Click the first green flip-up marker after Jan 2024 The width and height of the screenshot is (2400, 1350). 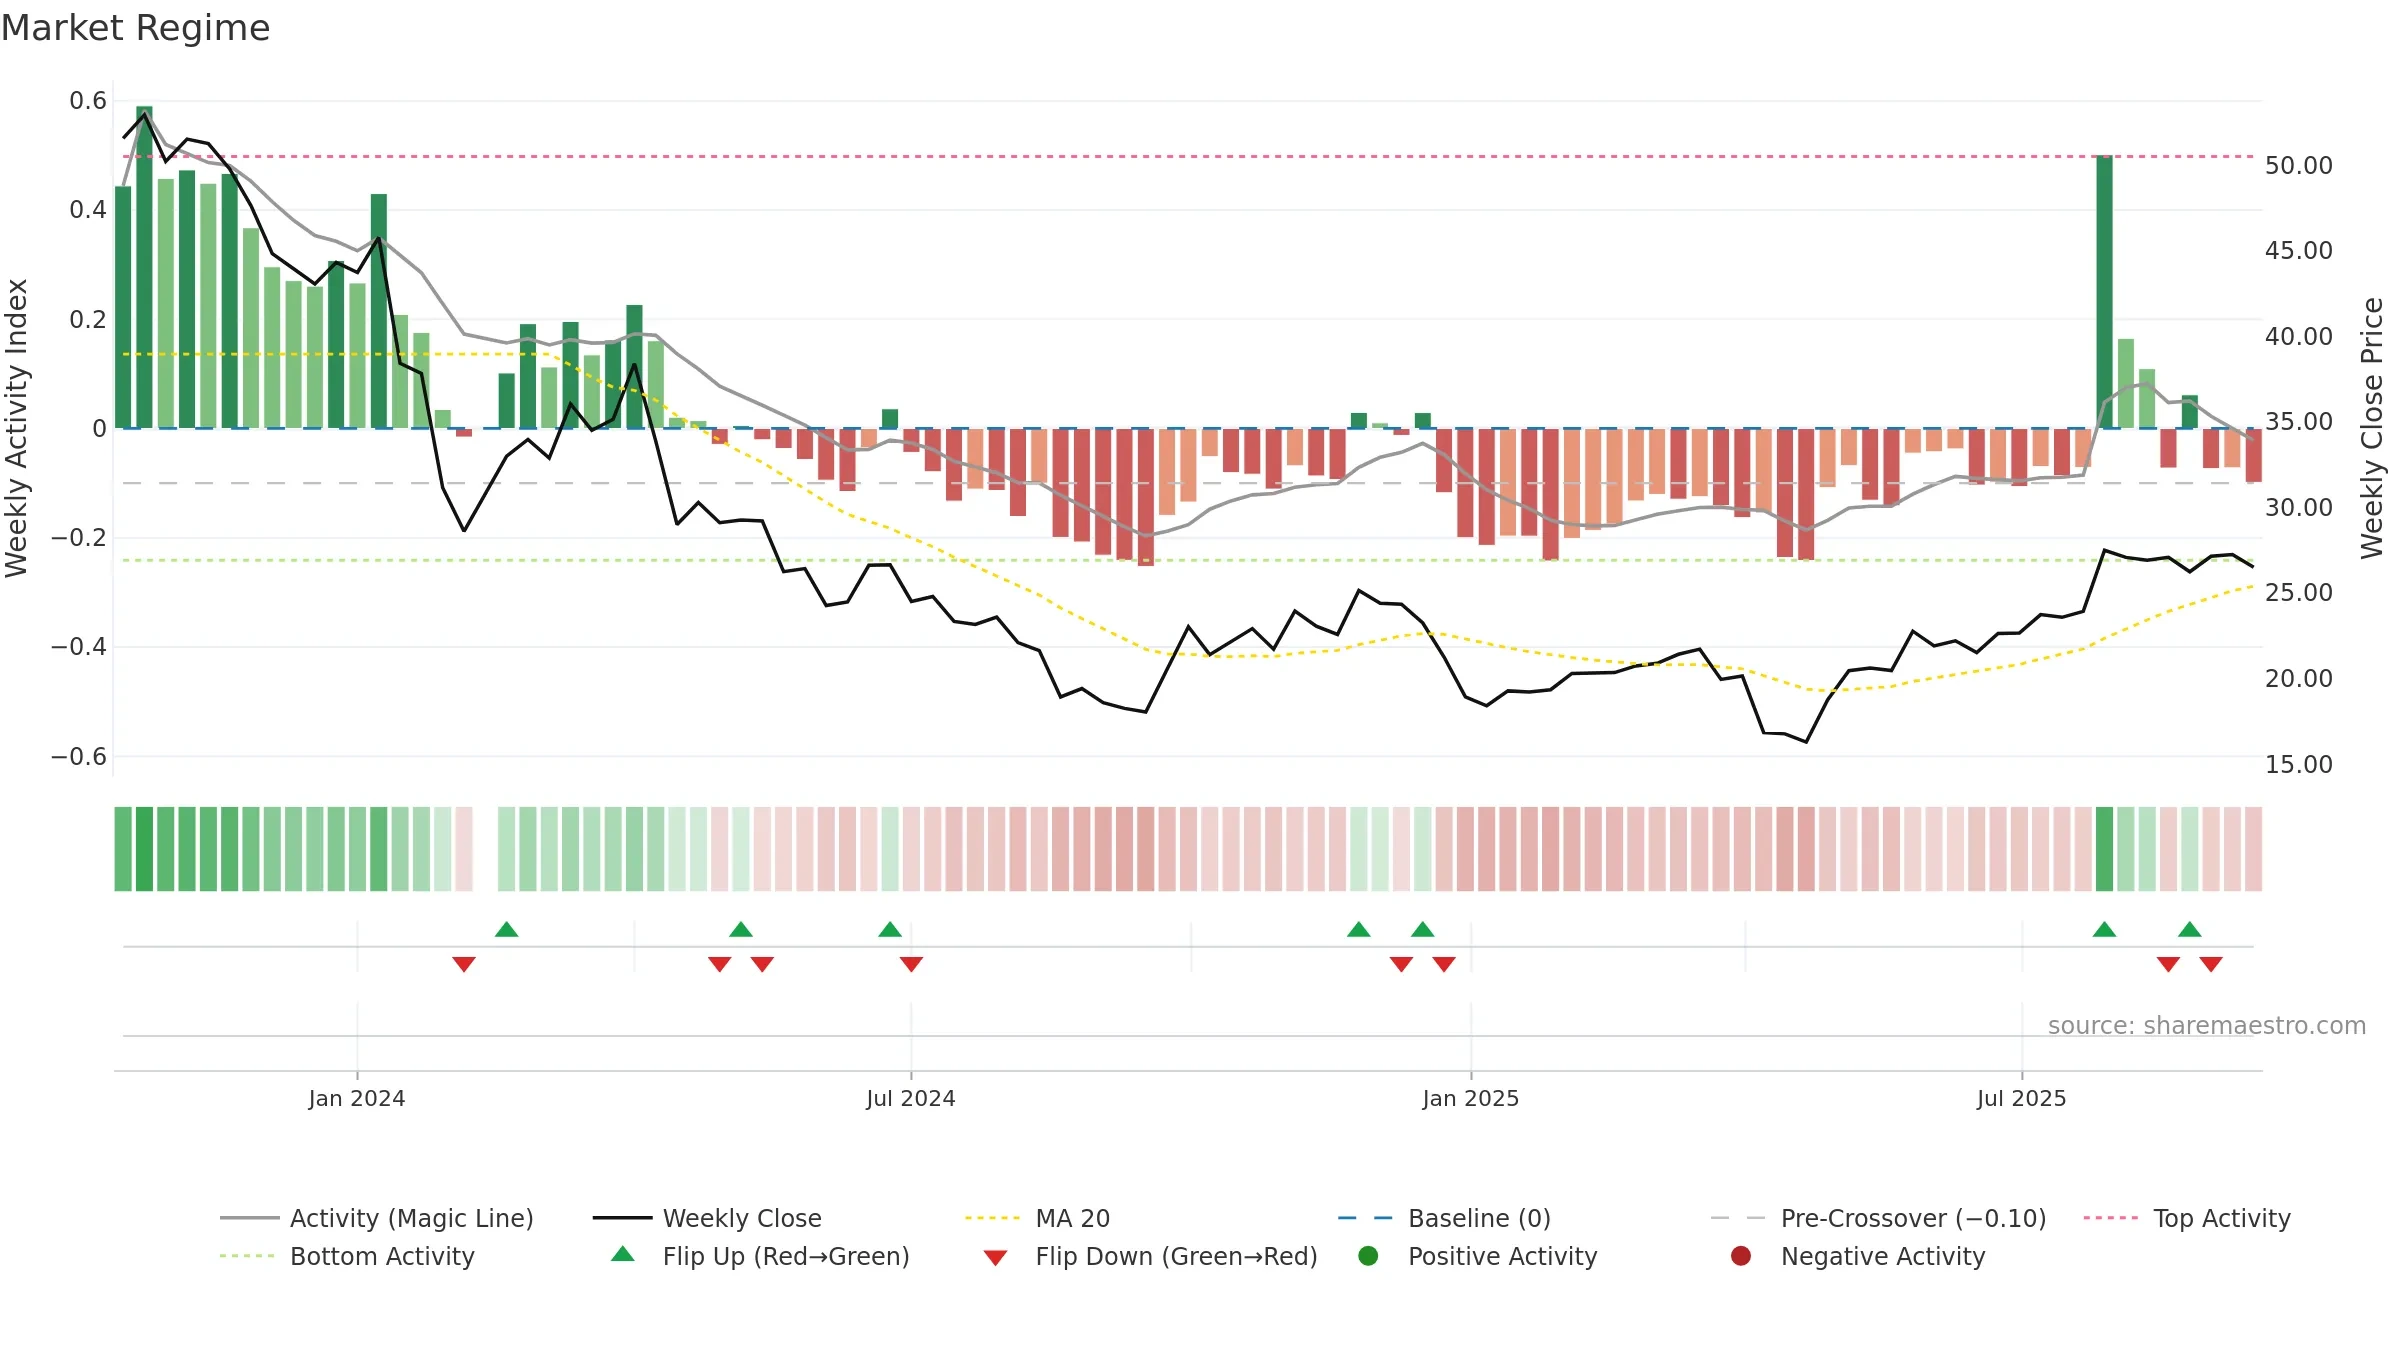pyautogui.click(x=507, y=929)
